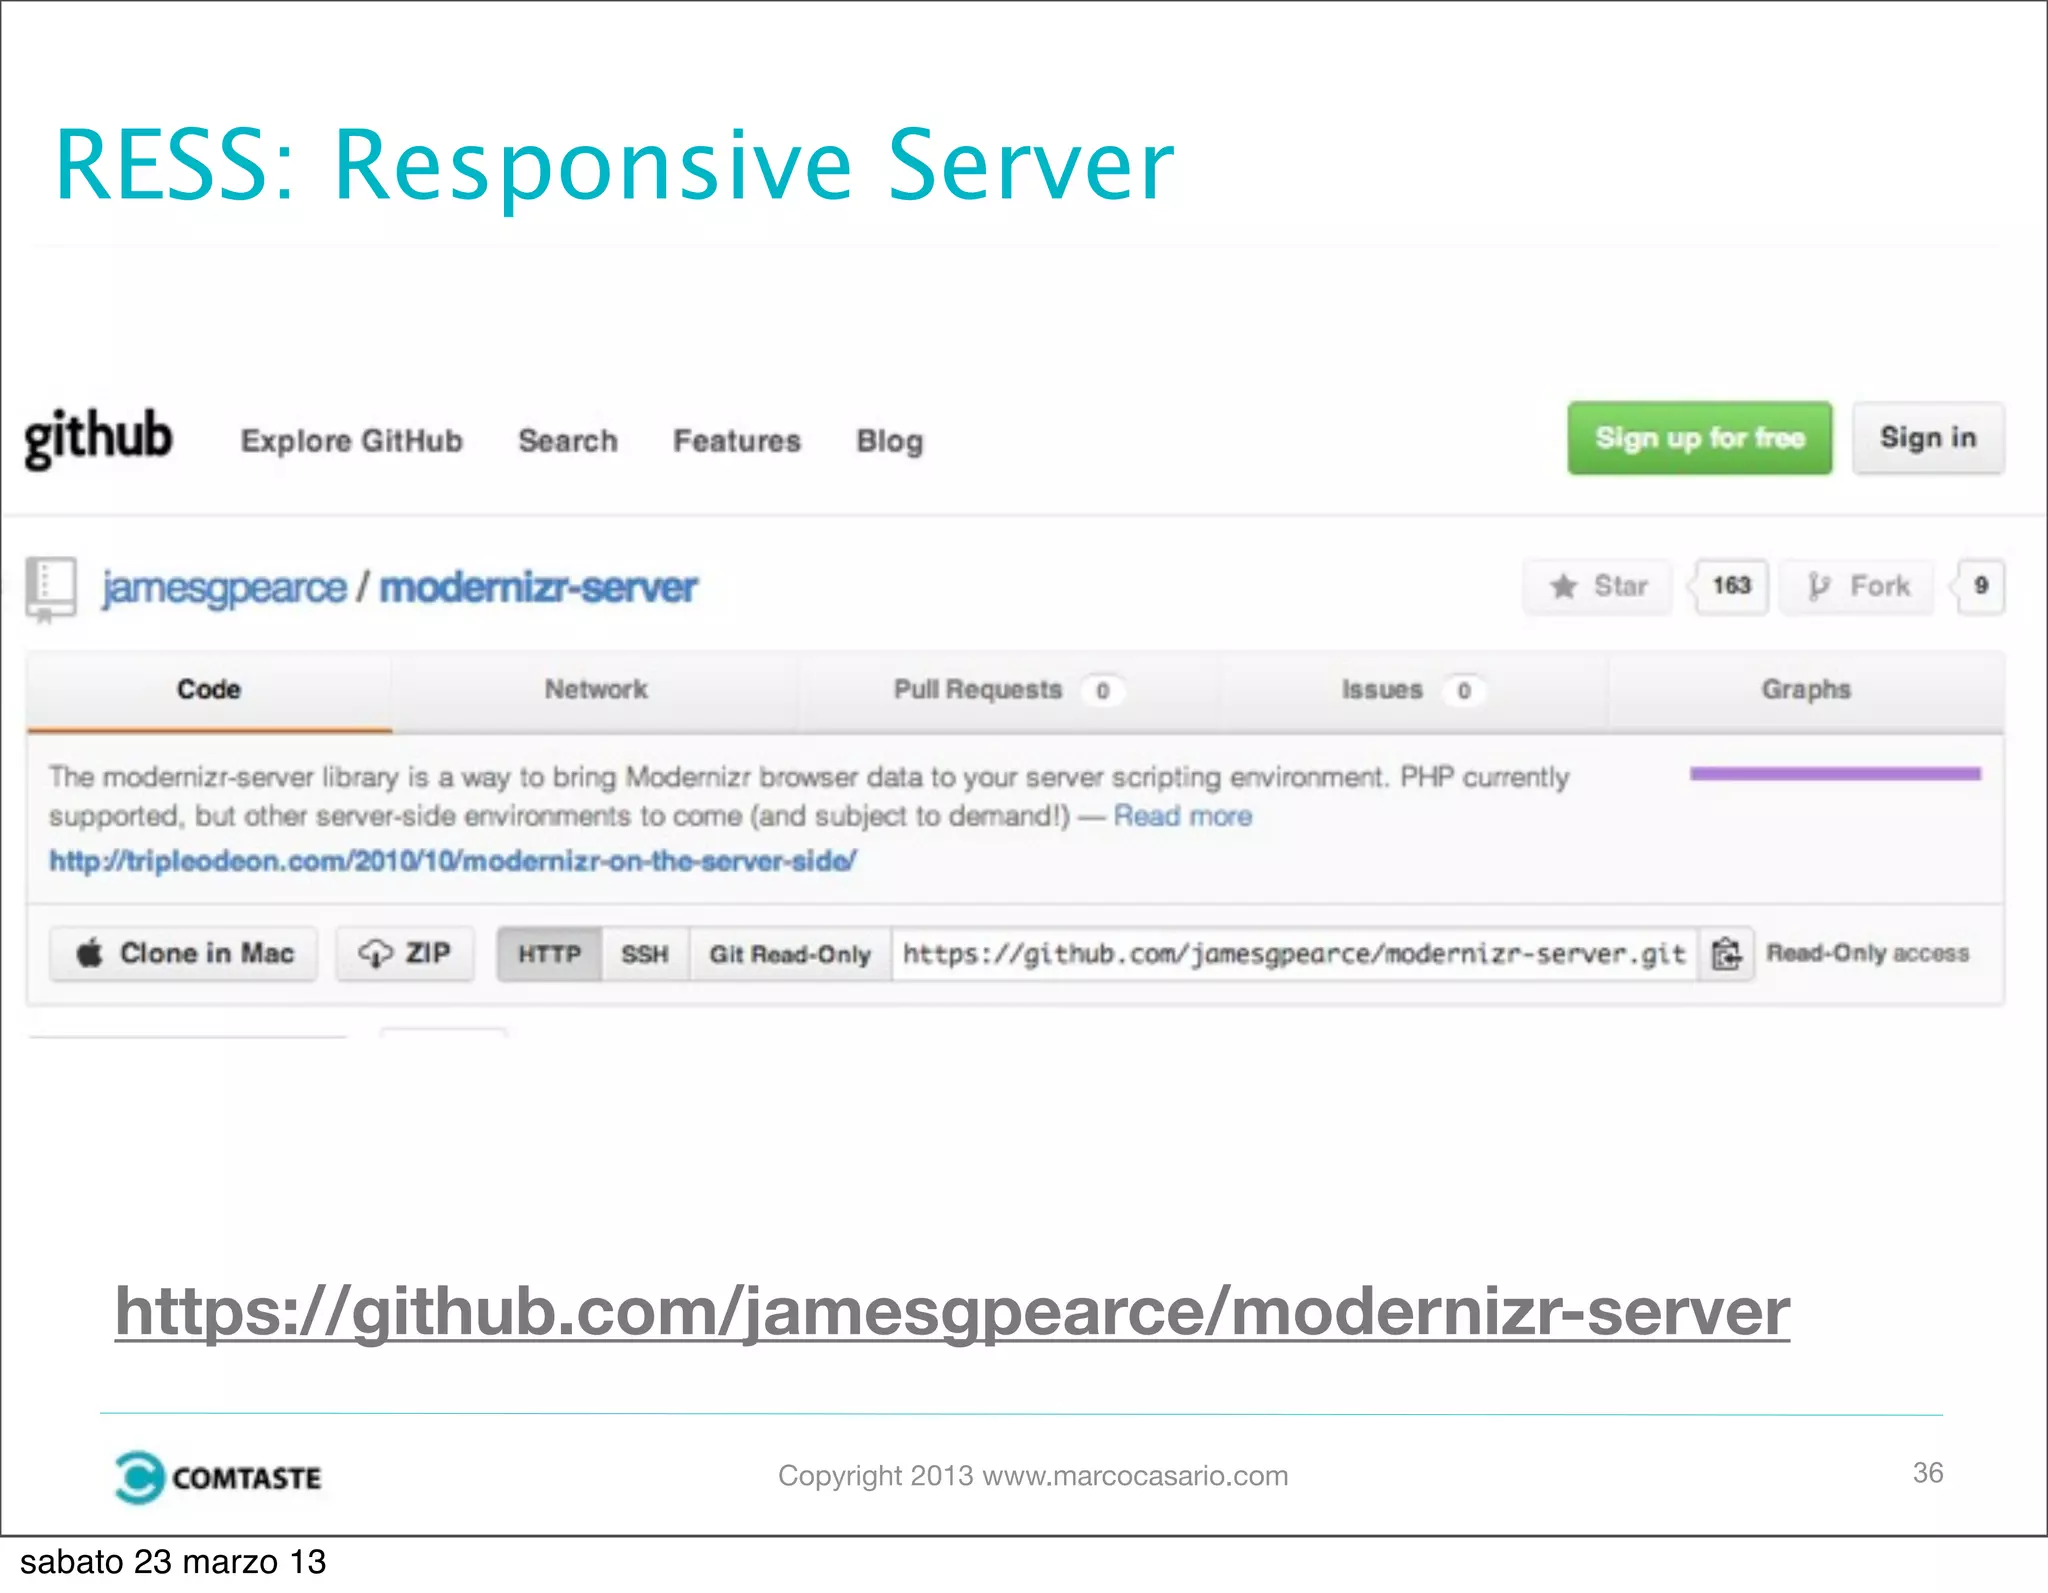This screenshot has width=2048, height=1593.
Task: Open the Issues tab
Action: (1412, 690)
